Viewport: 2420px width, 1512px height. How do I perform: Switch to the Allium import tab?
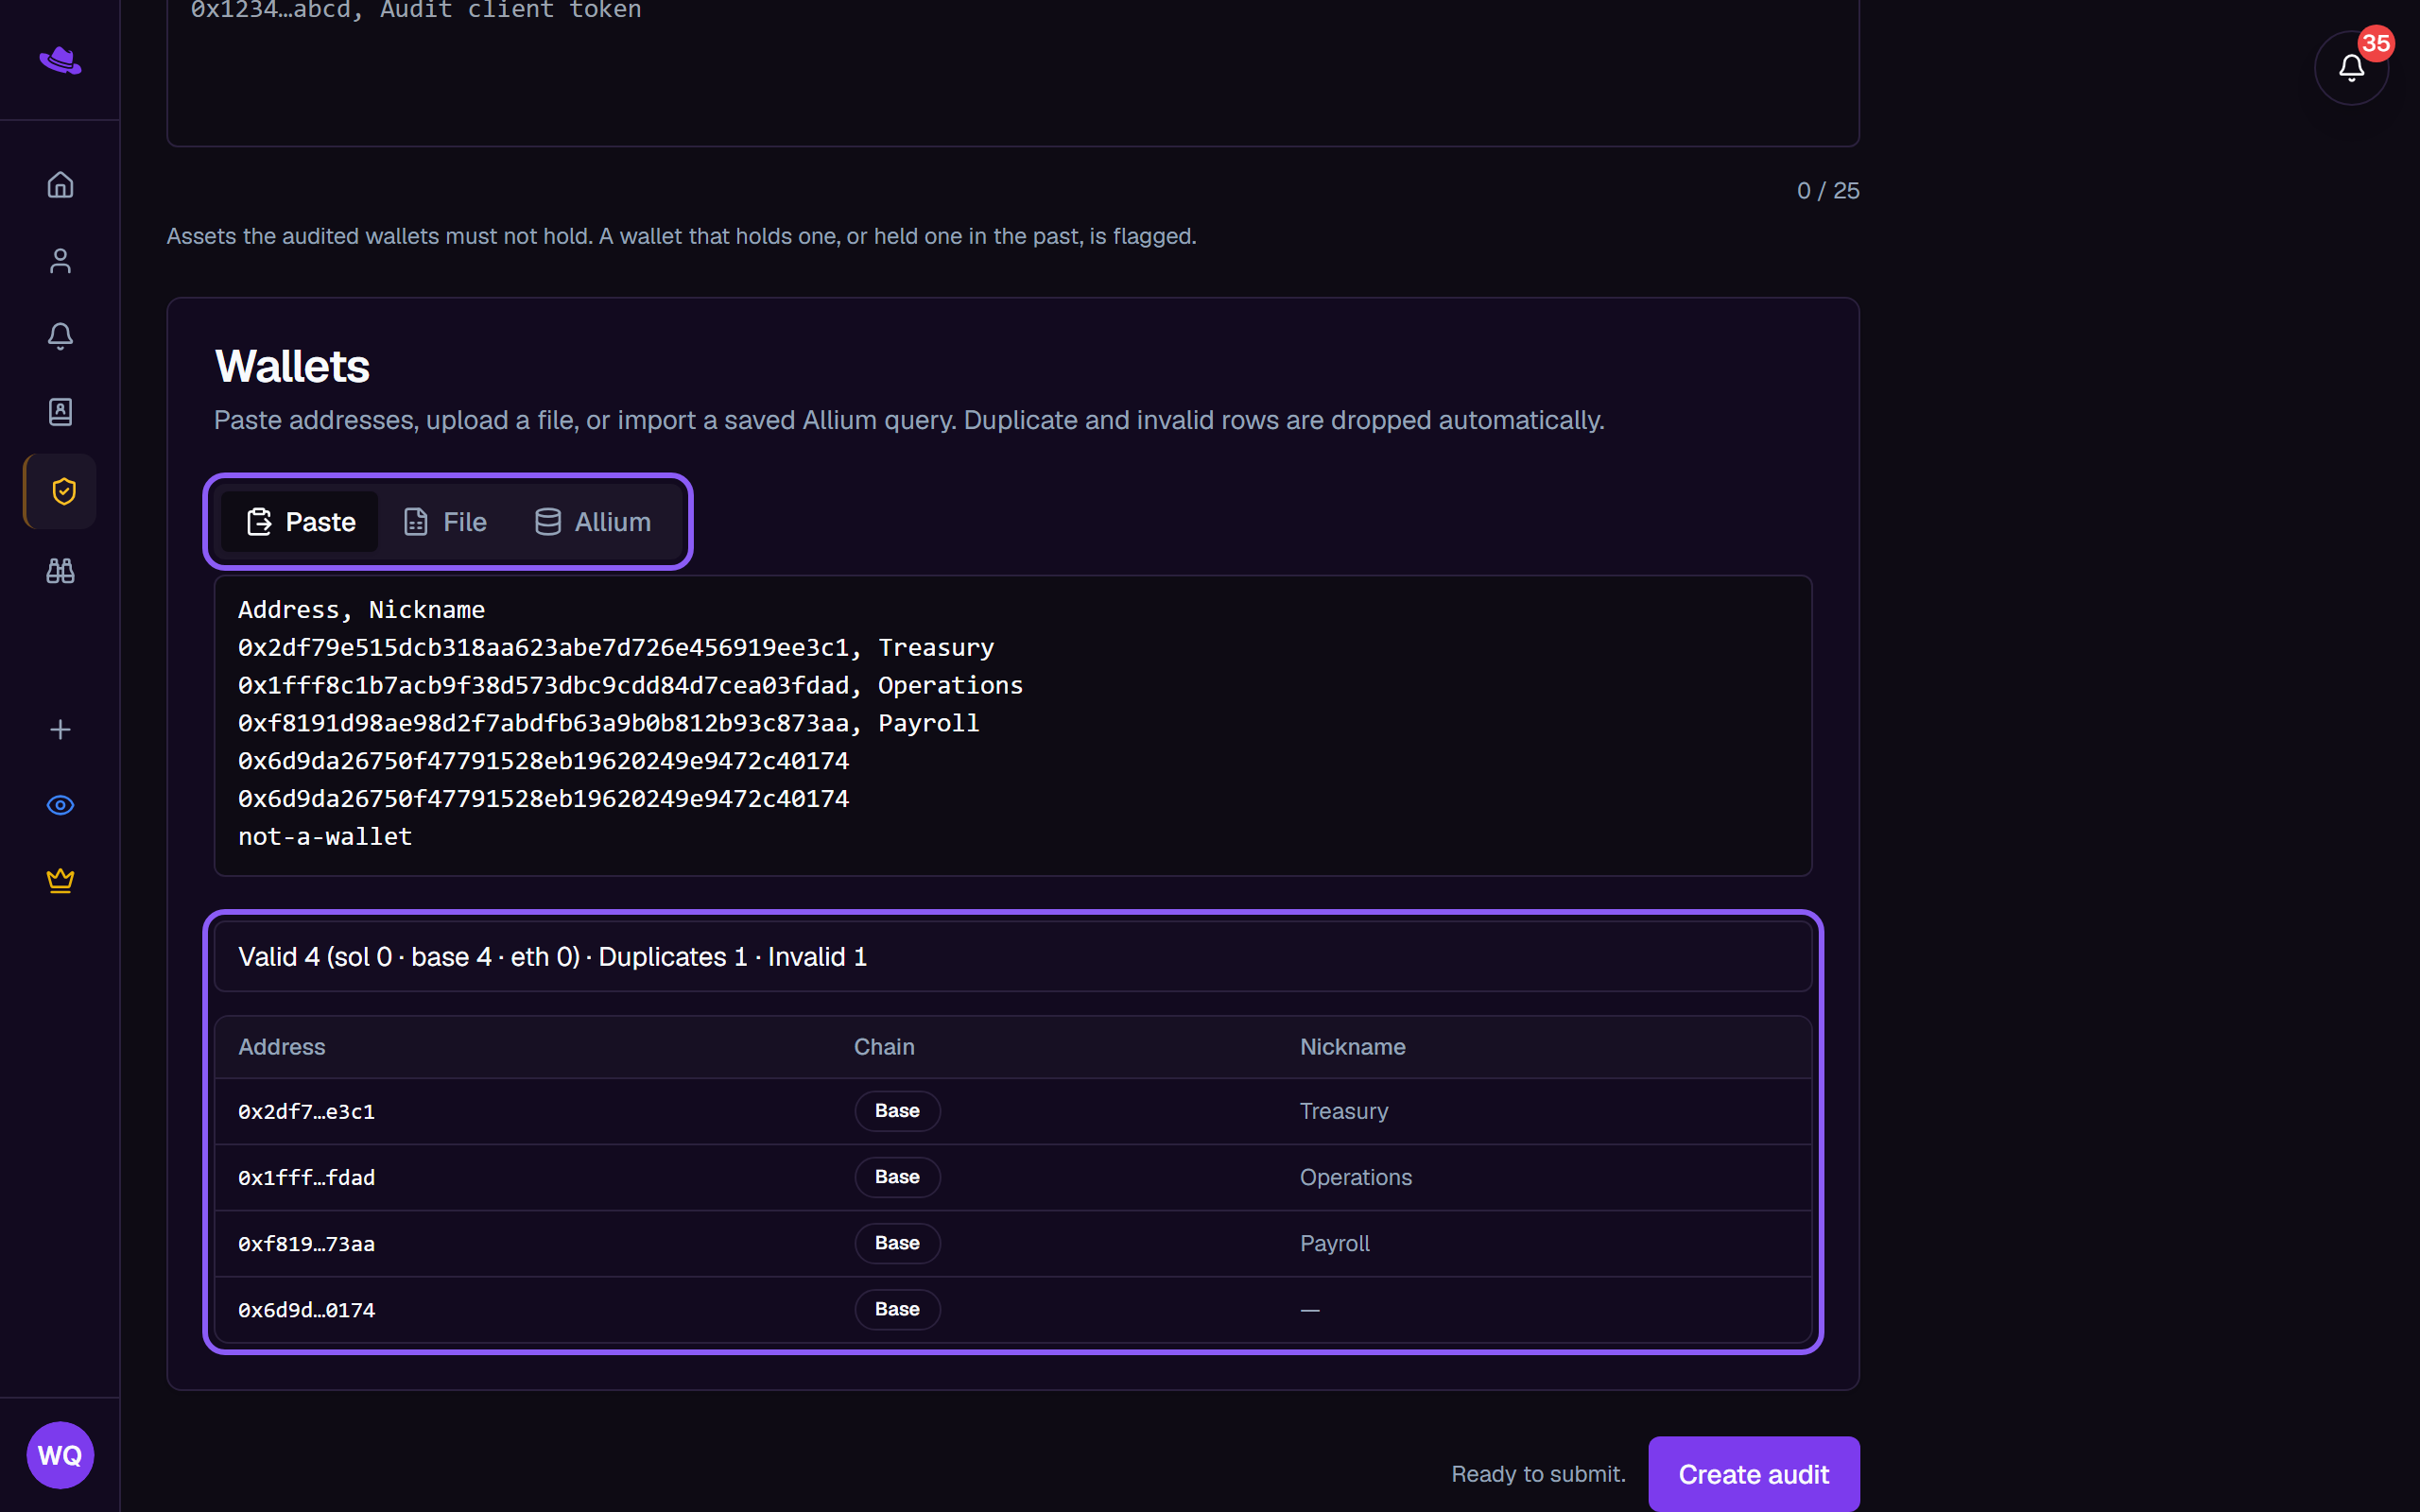pos(593,522)
